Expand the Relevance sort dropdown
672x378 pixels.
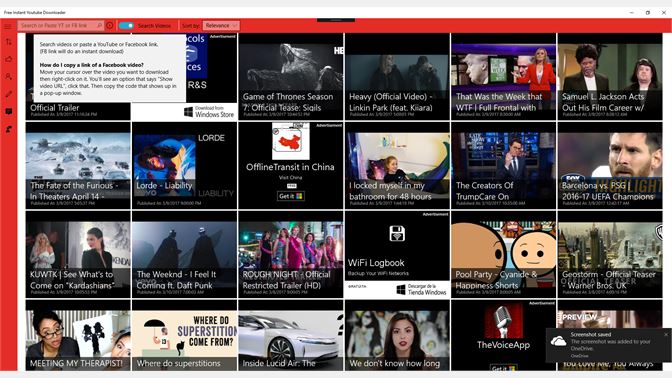click(221, 26)
